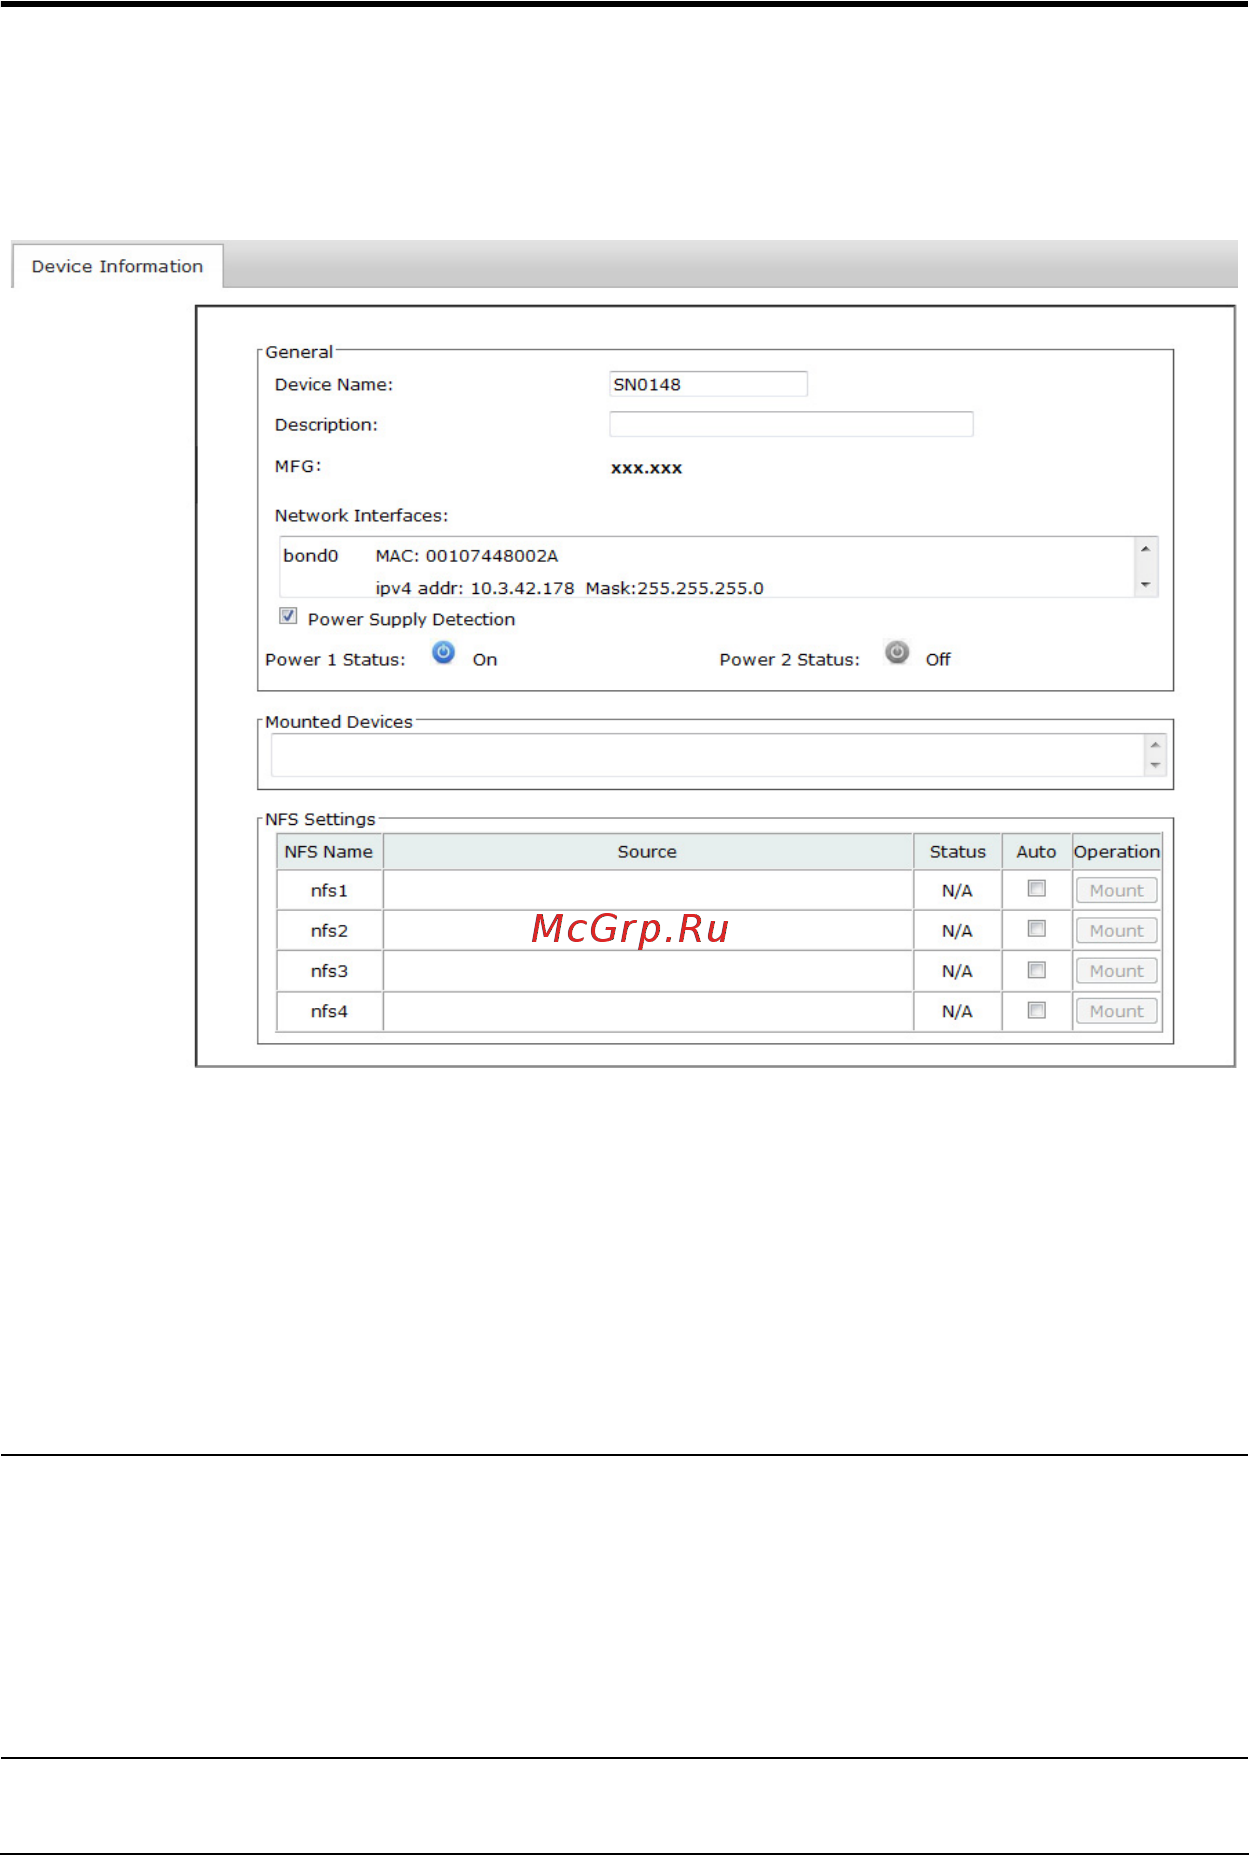Screen dimensions: 1249x1855
Task: Click the ipv4 addr 10.3.42.178 line
Action: [475, 588]
